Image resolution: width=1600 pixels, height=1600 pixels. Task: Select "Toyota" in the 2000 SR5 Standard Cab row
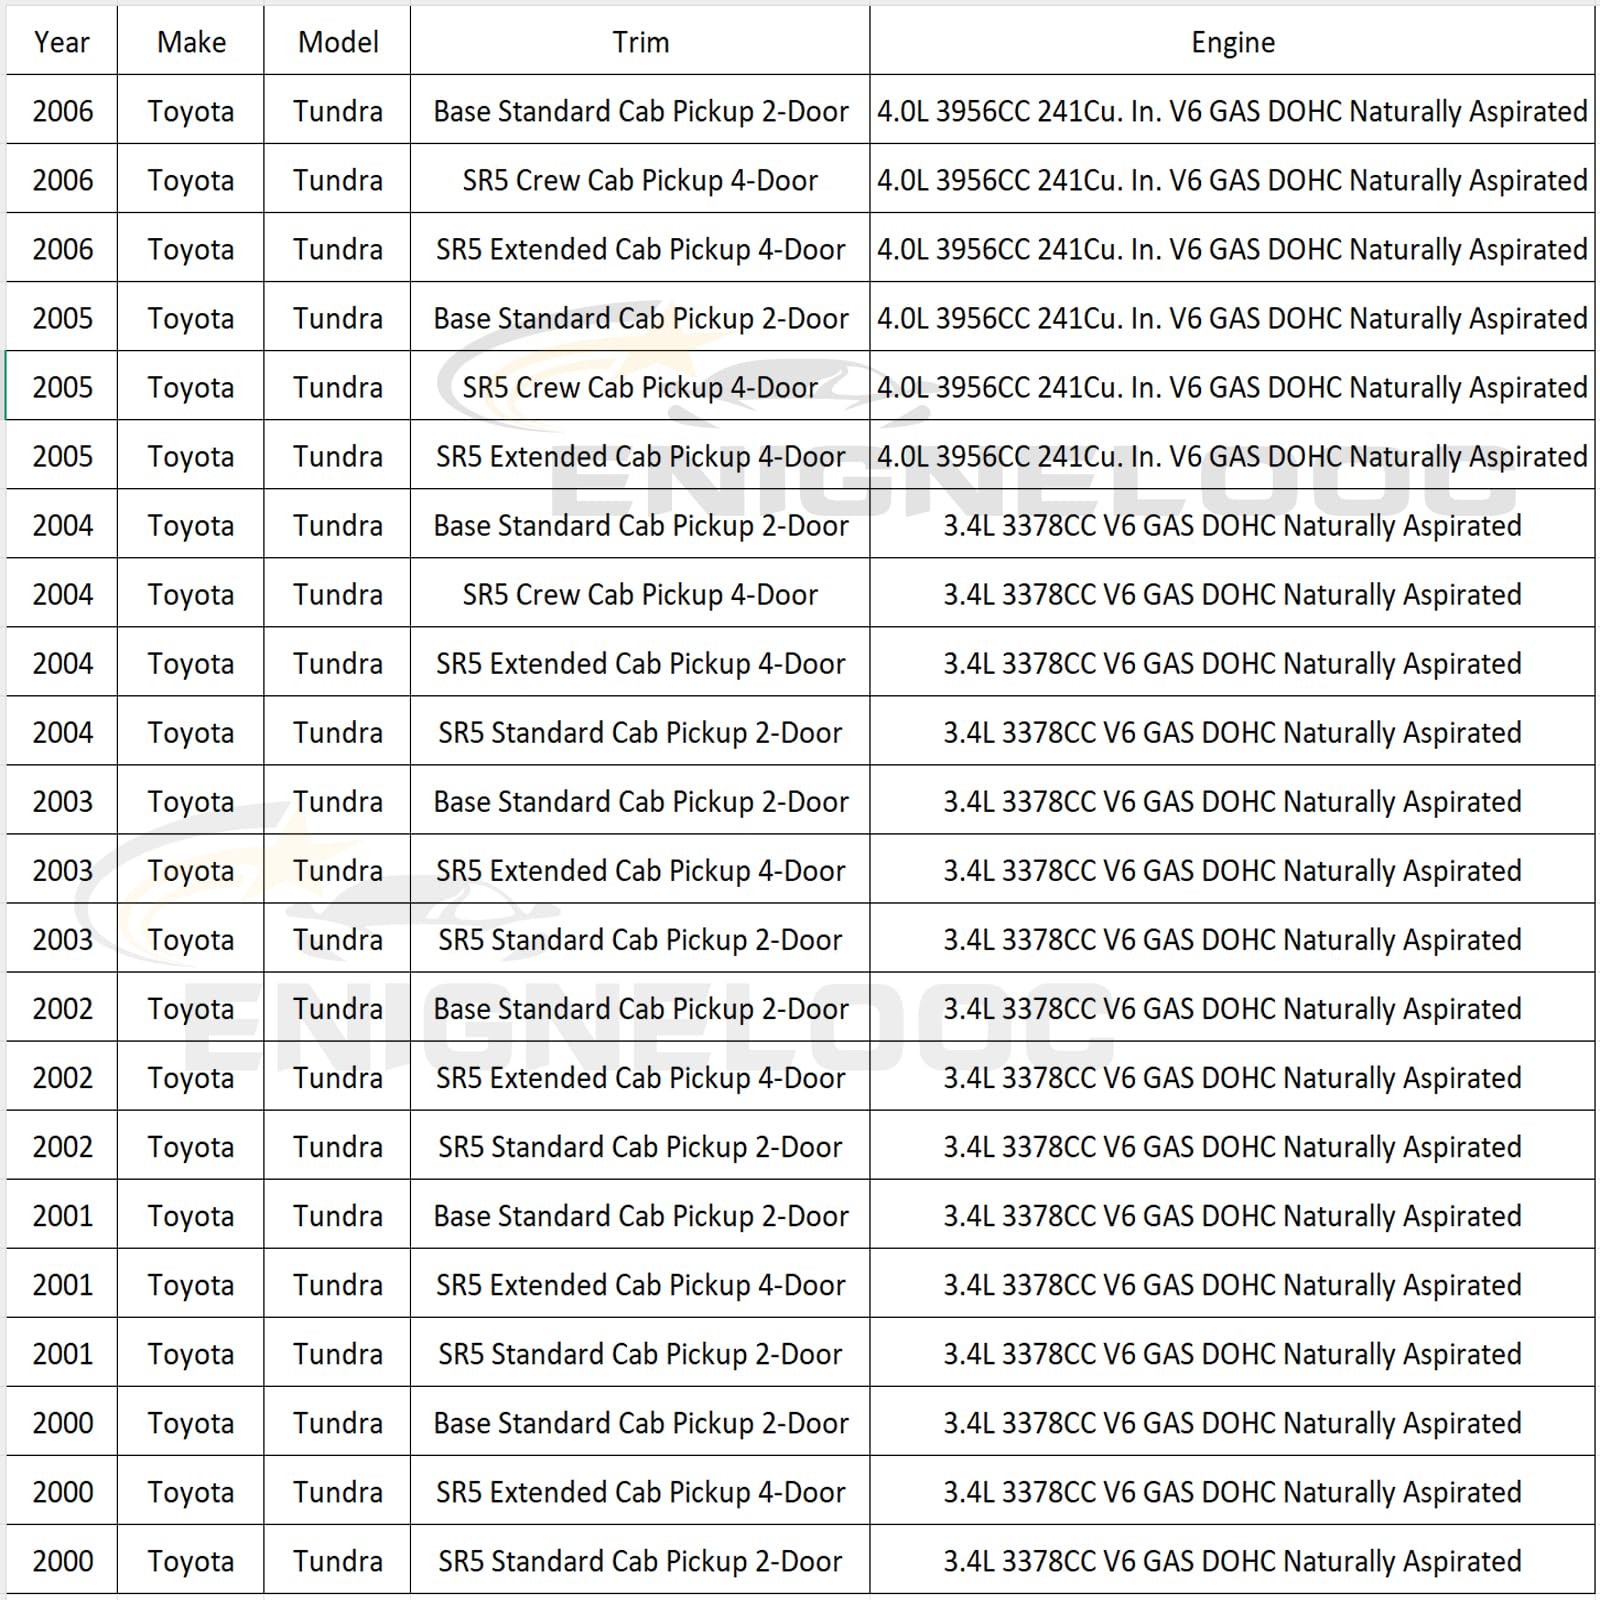click(x=191, y=1559)
